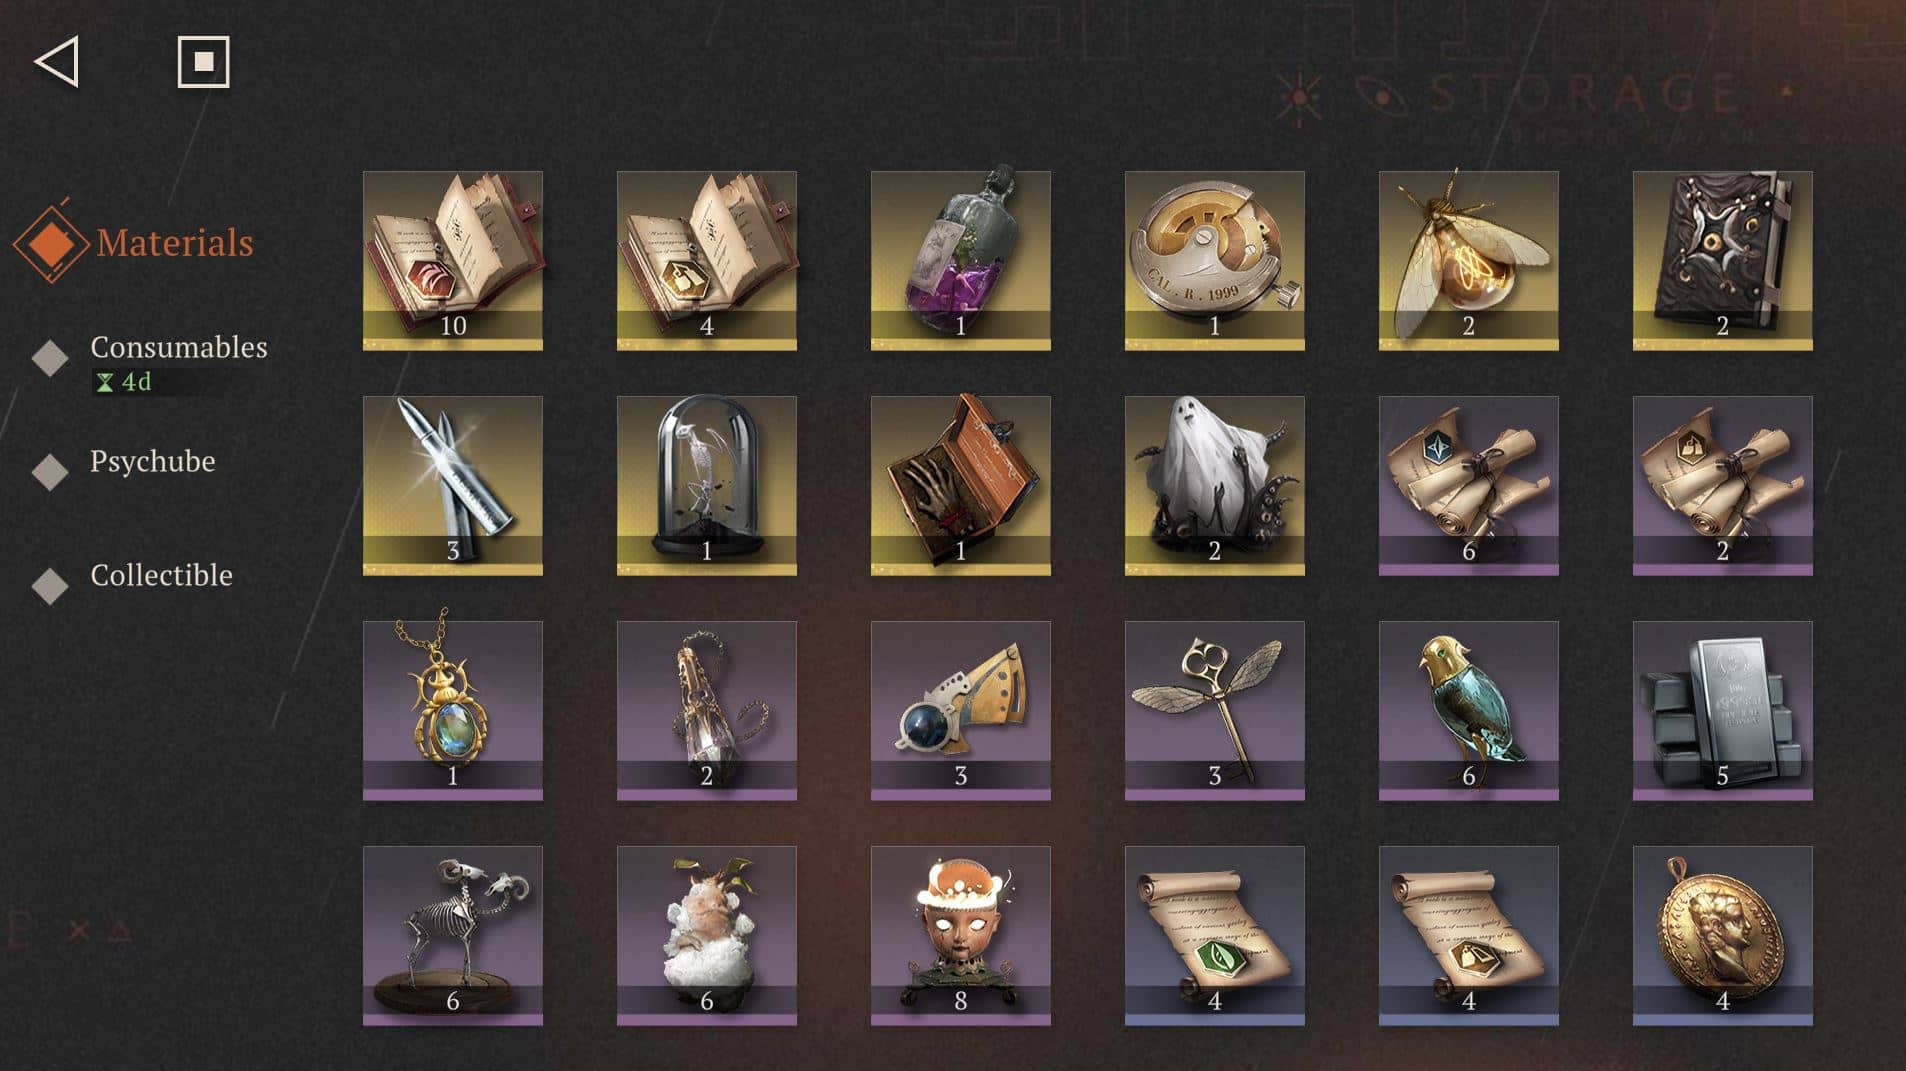
Task: Select the open book with count 10
Action: coord(452,260)
